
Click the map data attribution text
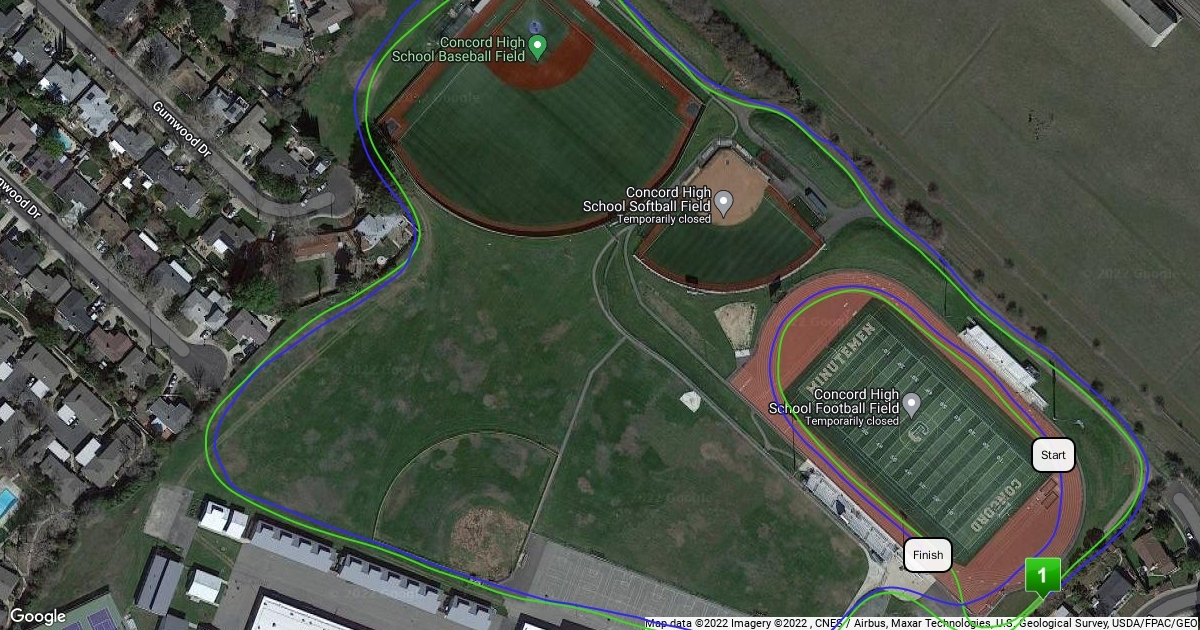[x=921, y=623]
